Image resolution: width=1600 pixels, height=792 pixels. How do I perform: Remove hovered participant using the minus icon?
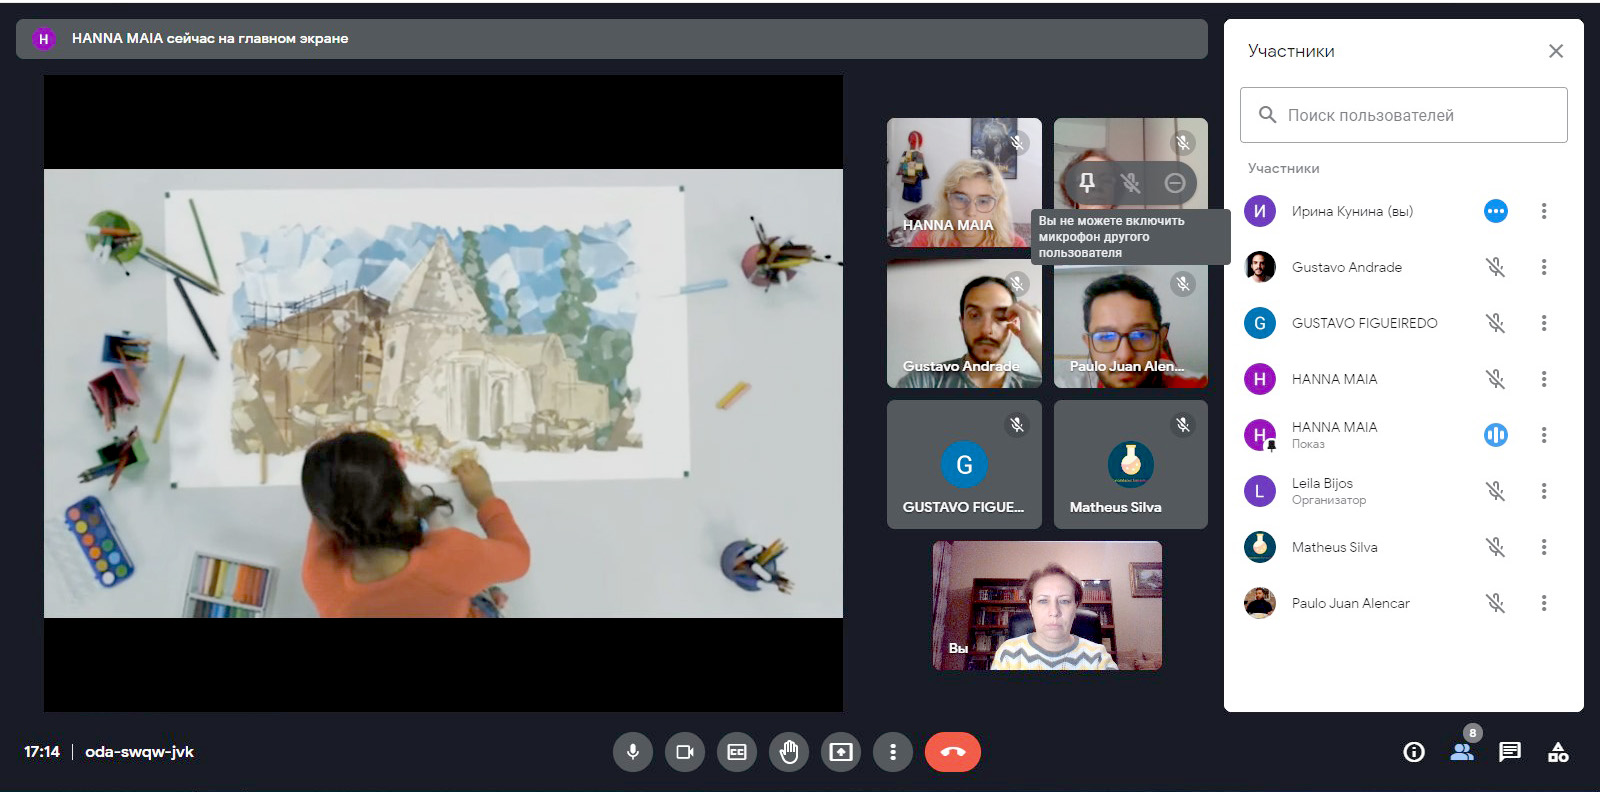pos(1175,182)
